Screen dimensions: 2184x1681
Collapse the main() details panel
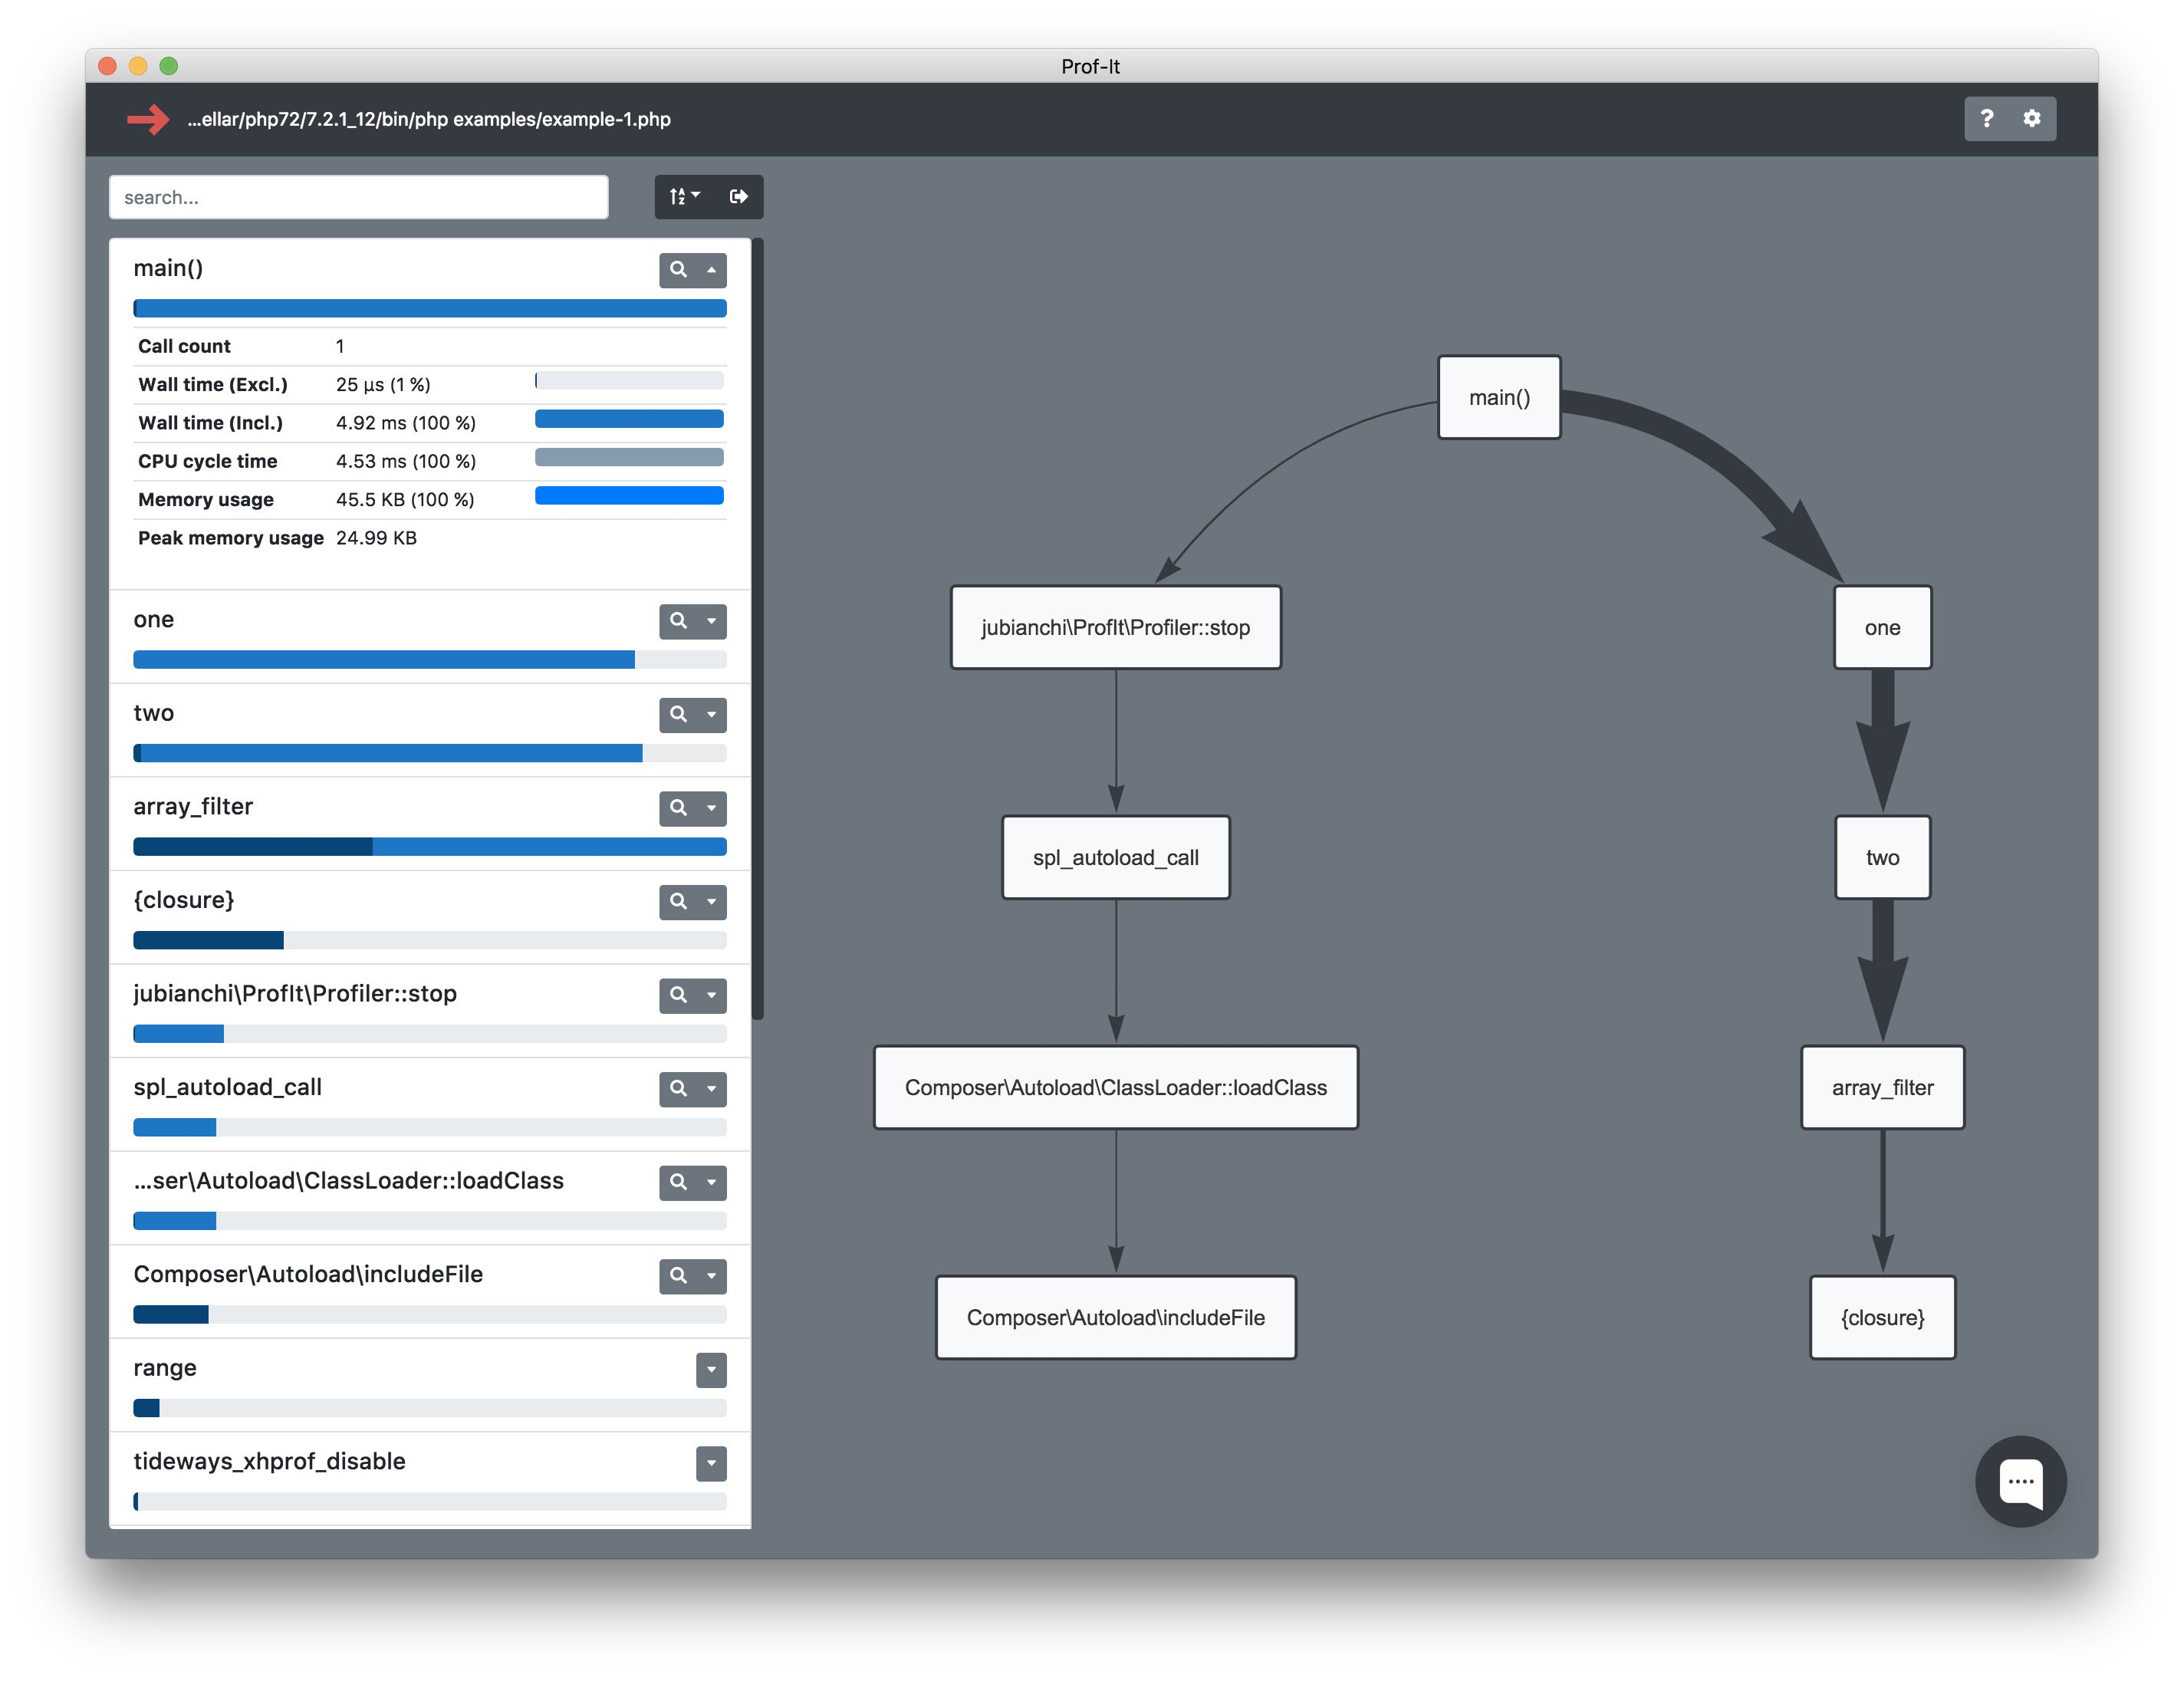pos(712,269)
